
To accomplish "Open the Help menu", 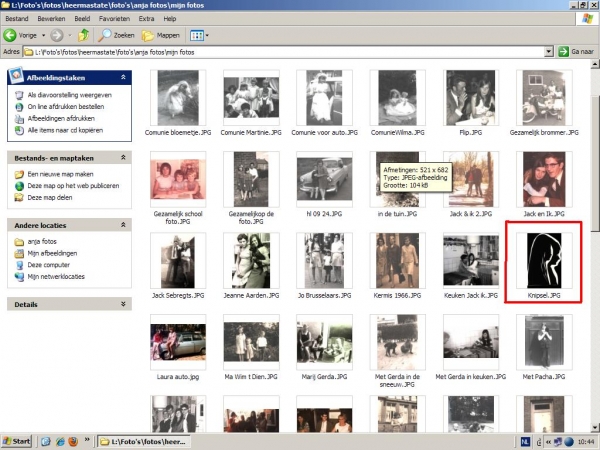I will (170, 18).
